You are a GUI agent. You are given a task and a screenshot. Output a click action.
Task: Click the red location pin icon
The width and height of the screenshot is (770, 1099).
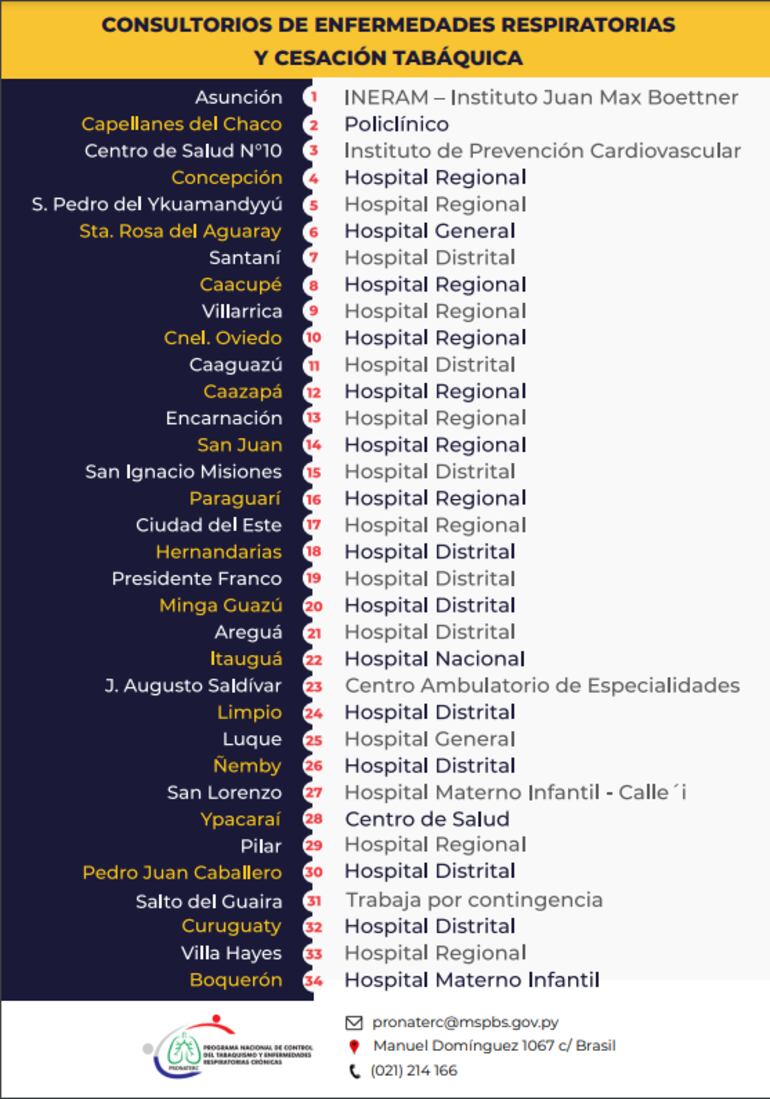point(353,1046)
